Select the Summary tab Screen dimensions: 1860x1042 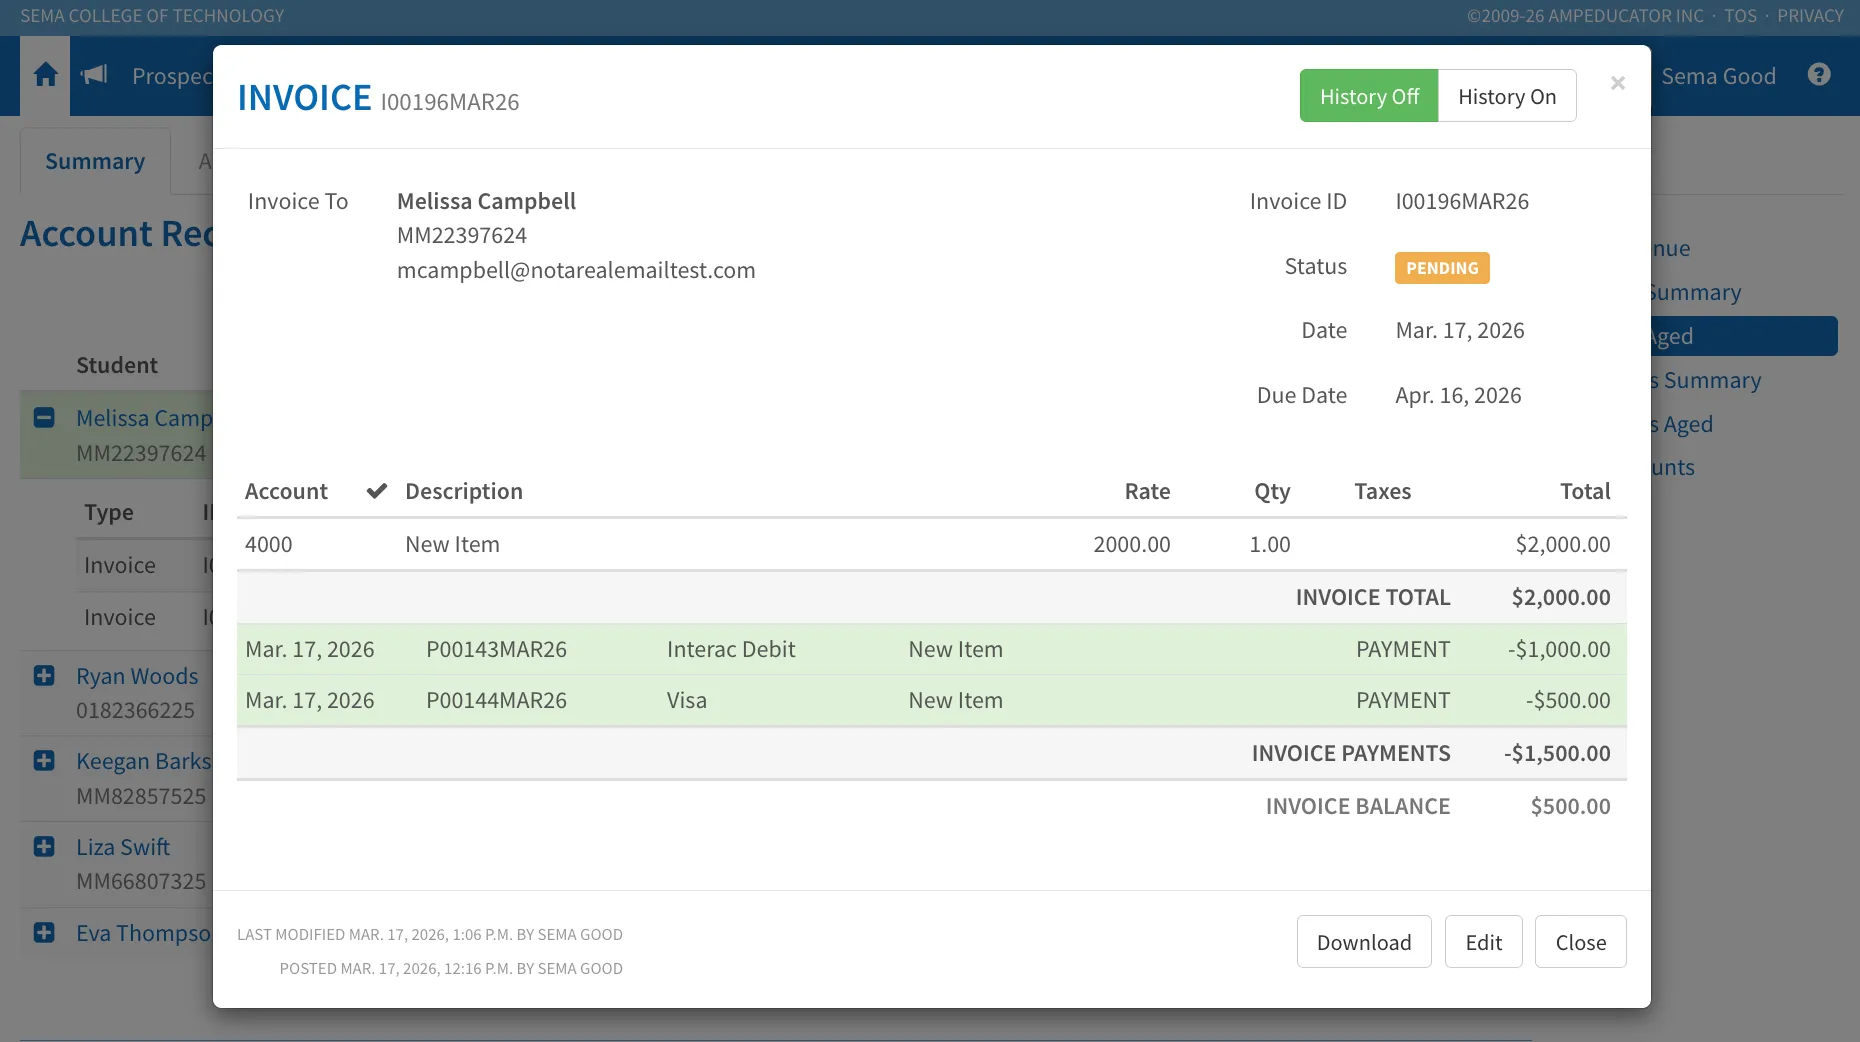coord(95,161)
